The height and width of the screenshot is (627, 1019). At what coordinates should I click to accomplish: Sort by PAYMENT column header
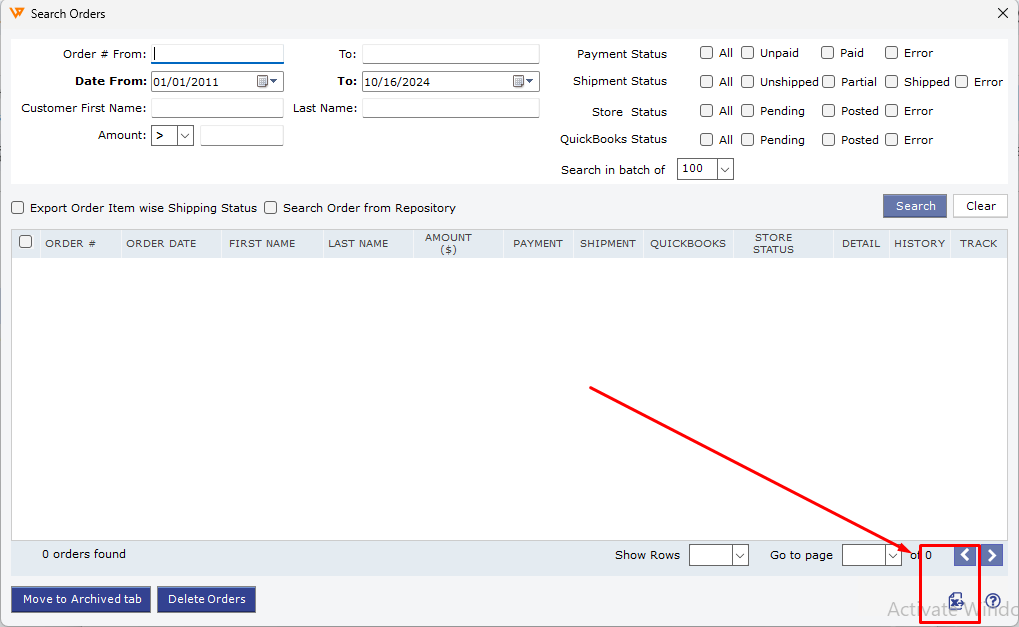point(537,243)
